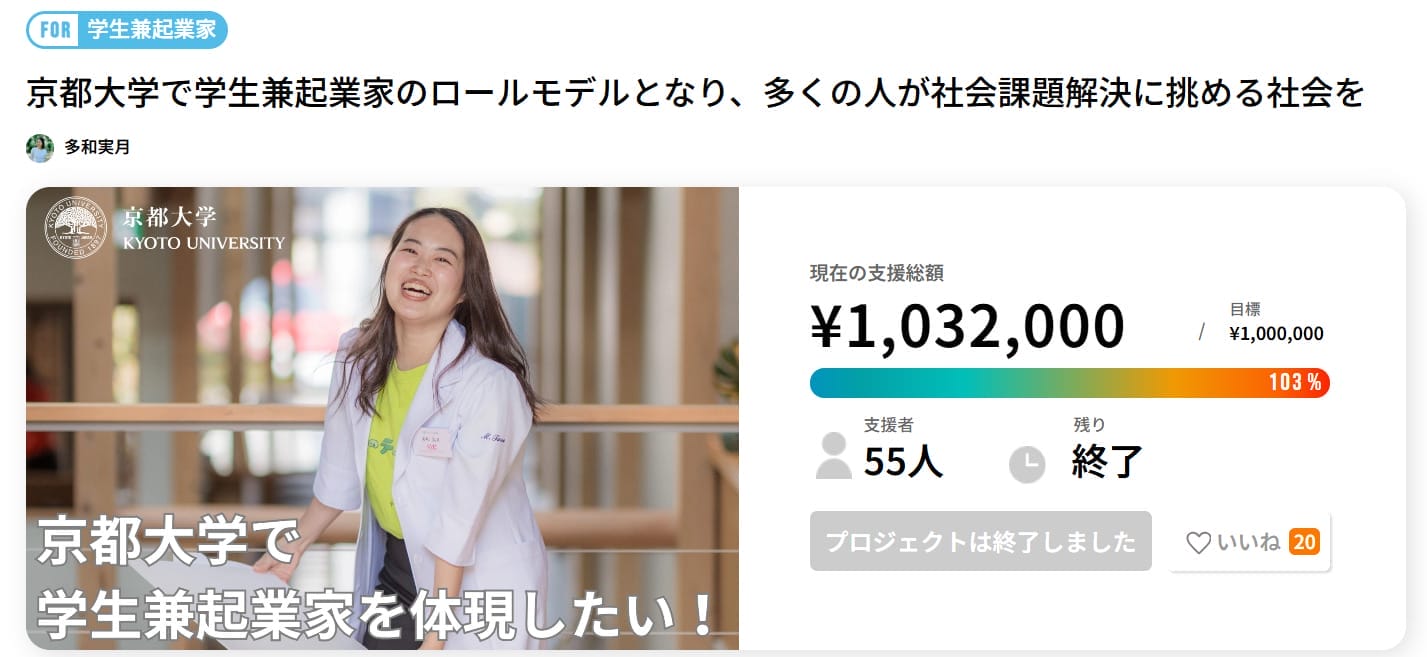Viewport: 1427px width, 657px height.
Task: Click the supporter person icon
Action: click(x=833, y=456)
